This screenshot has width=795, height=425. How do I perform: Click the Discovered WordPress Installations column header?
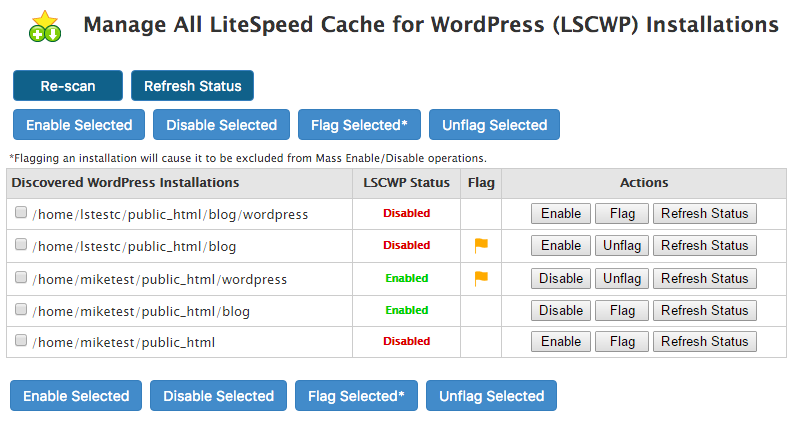(125, 183)
